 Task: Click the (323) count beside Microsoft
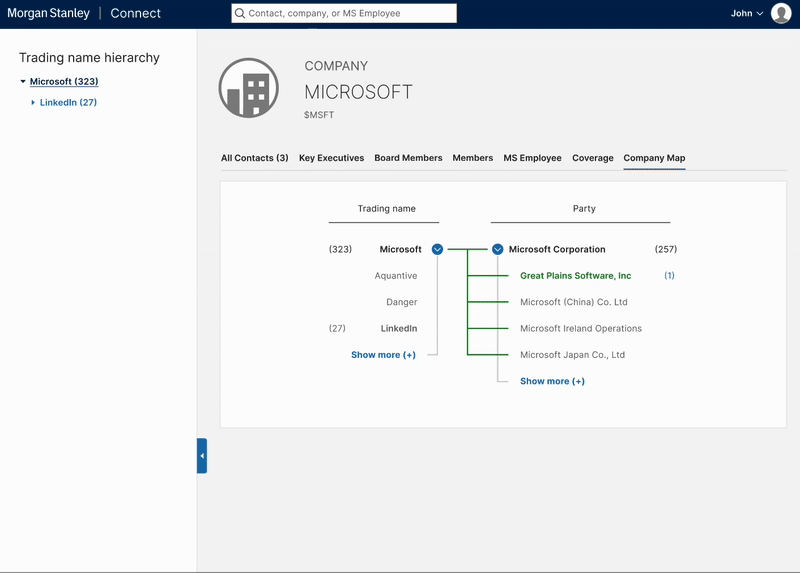[340, 249]
